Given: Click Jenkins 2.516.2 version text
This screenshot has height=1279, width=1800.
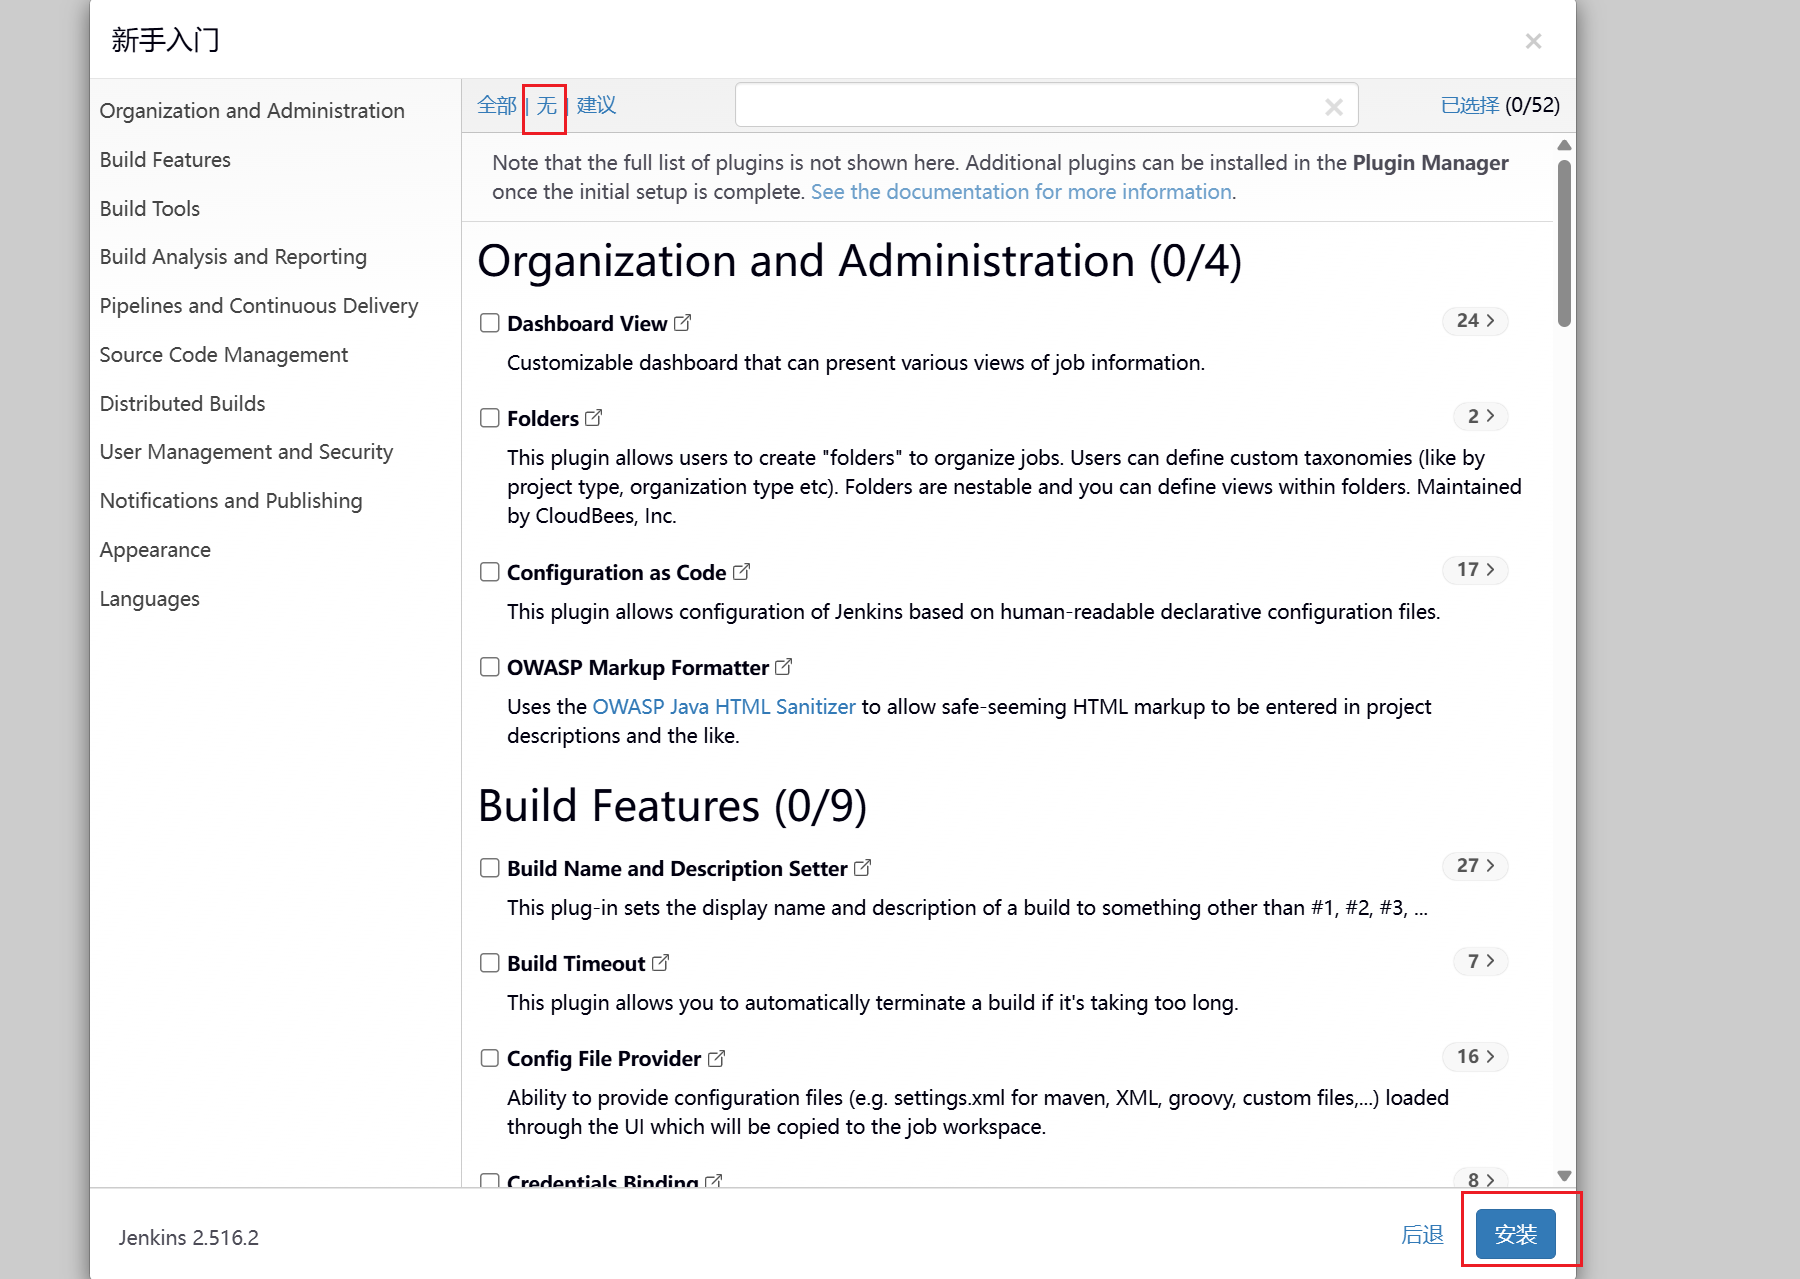Looking at the screenshot, I should (x=189, y=1238).
